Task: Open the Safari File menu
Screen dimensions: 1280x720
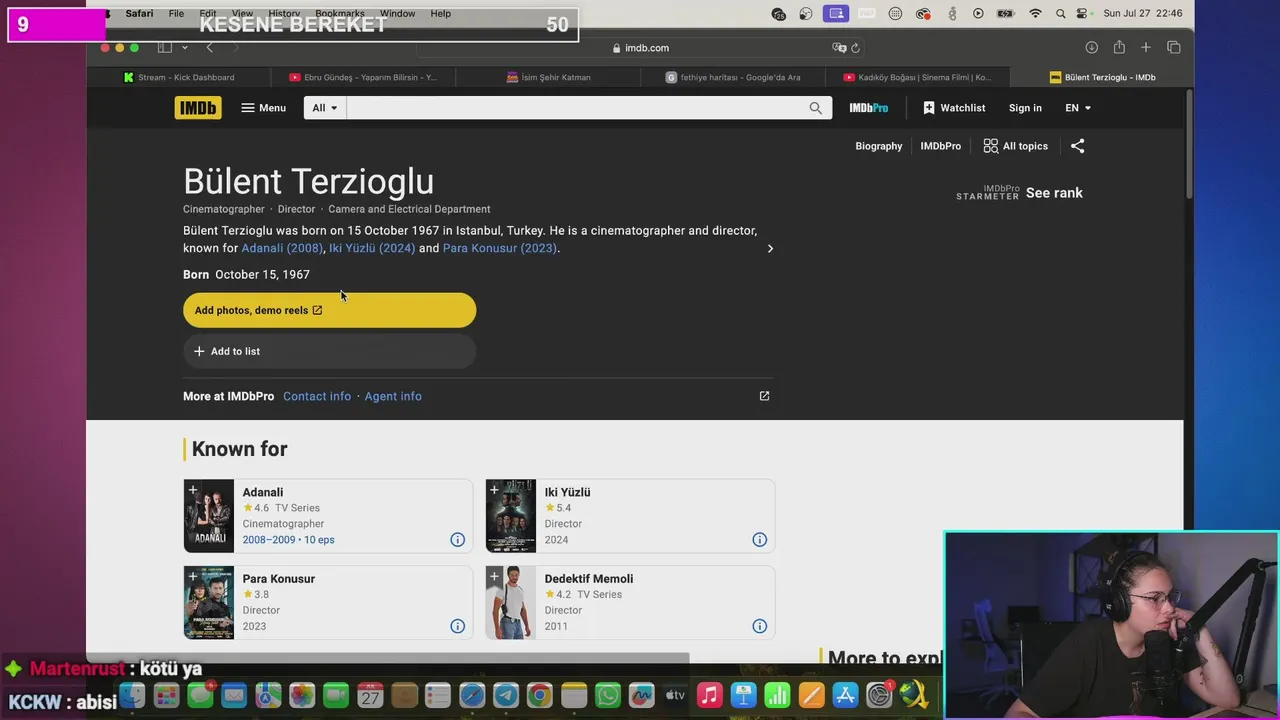Action: [x=176, y=14]
